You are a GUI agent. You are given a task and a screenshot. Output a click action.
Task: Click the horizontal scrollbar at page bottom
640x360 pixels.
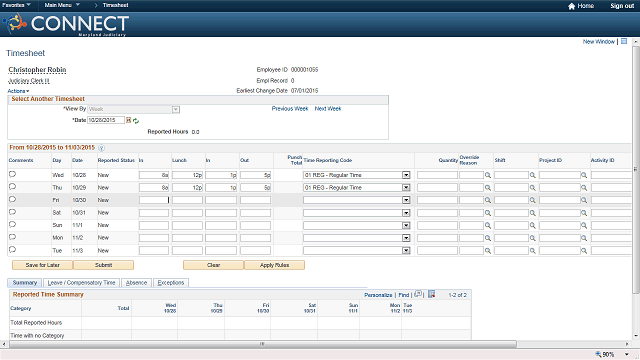tap(263, 344)
